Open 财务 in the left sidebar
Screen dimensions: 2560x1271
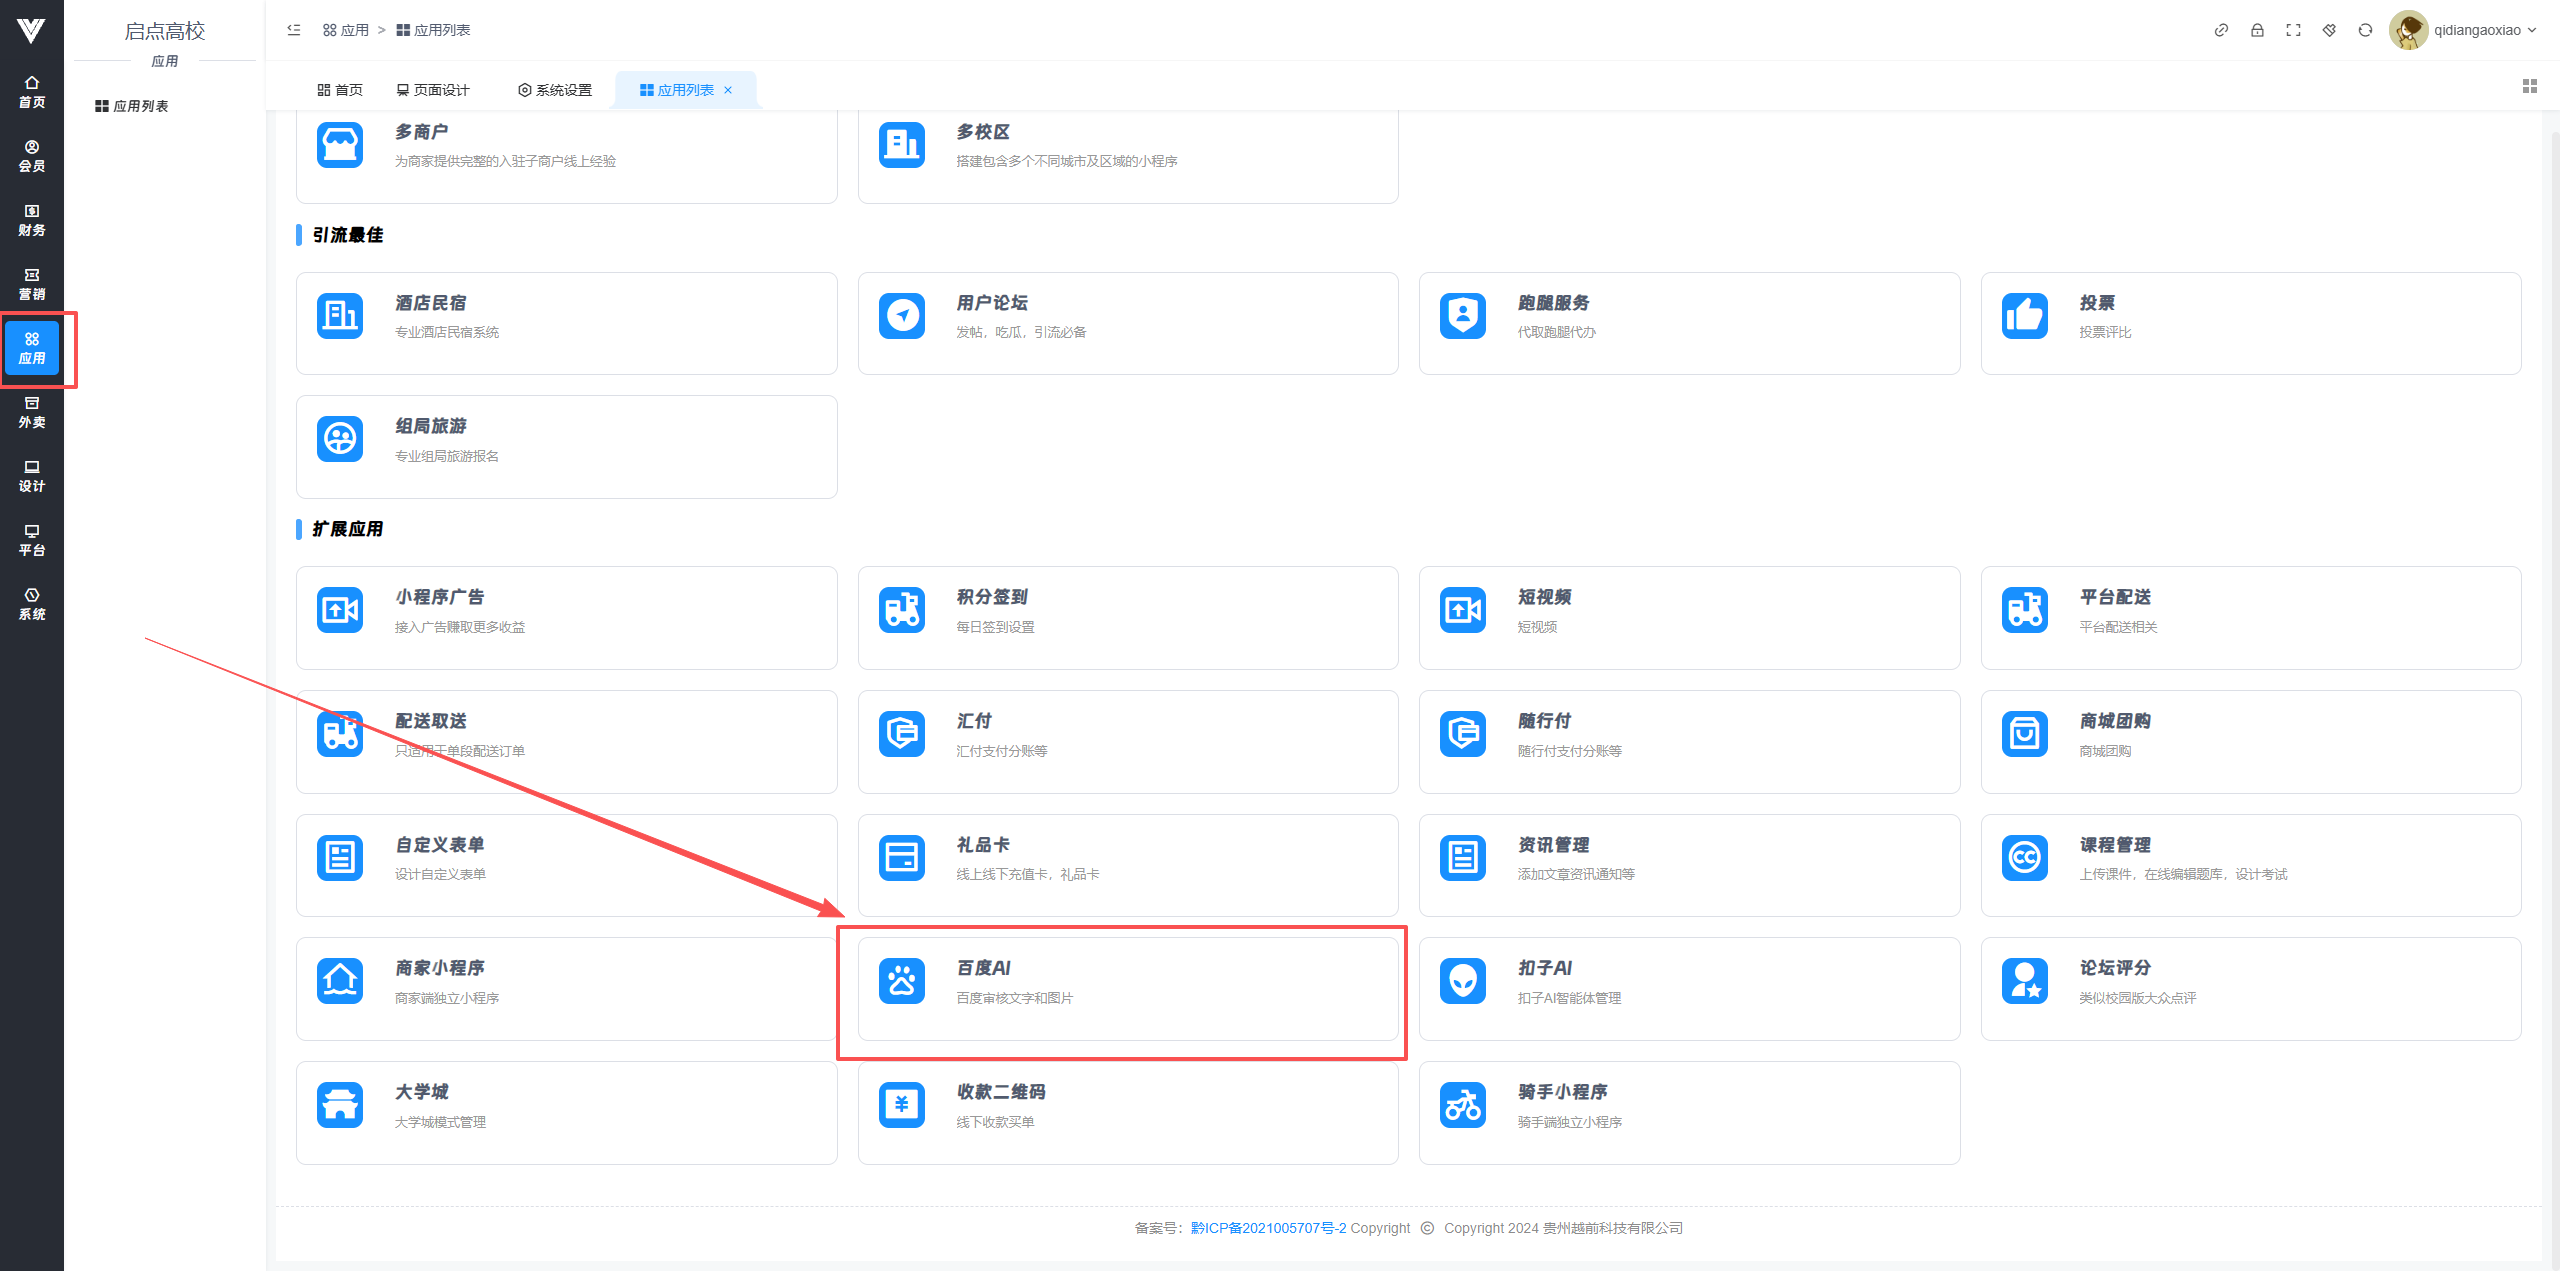click(x=32, y=220)
